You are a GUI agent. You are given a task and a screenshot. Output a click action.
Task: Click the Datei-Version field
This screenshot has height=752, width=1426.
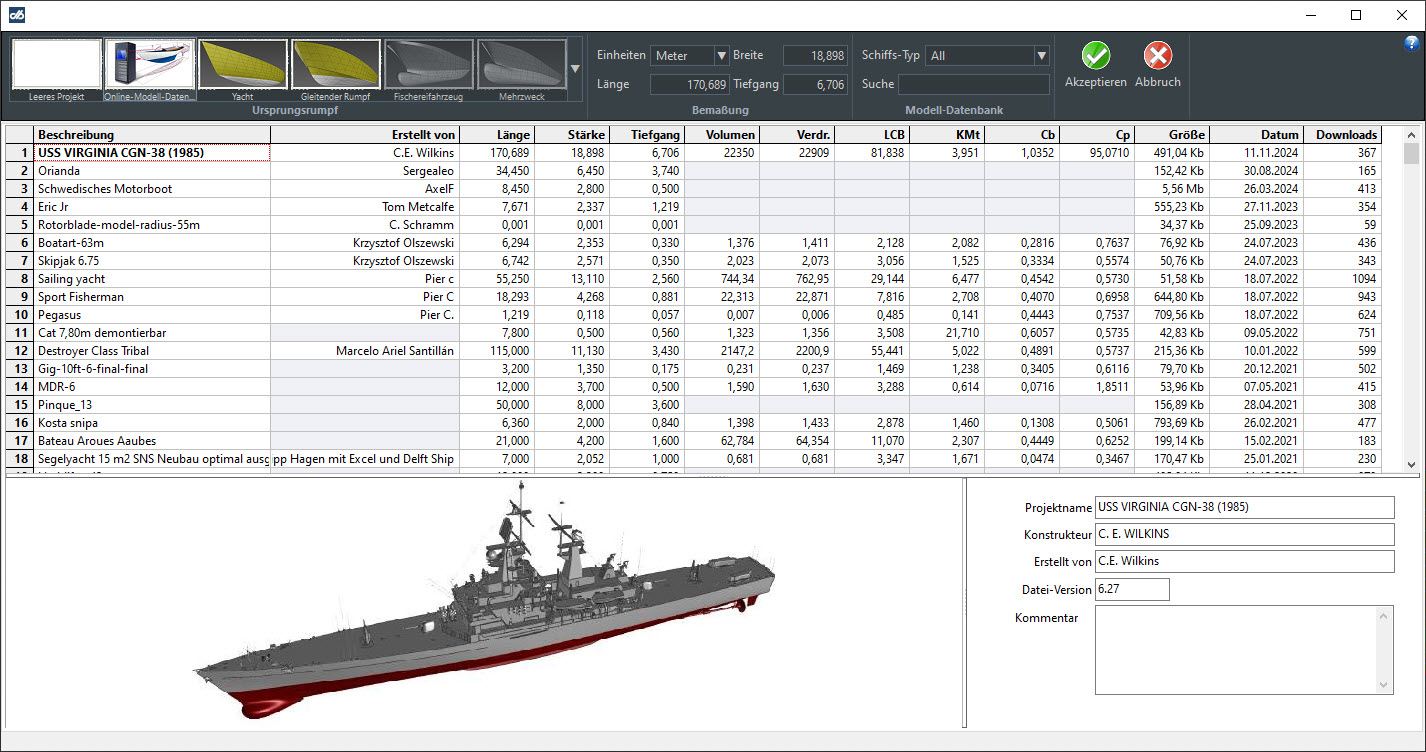(1132, 590)
